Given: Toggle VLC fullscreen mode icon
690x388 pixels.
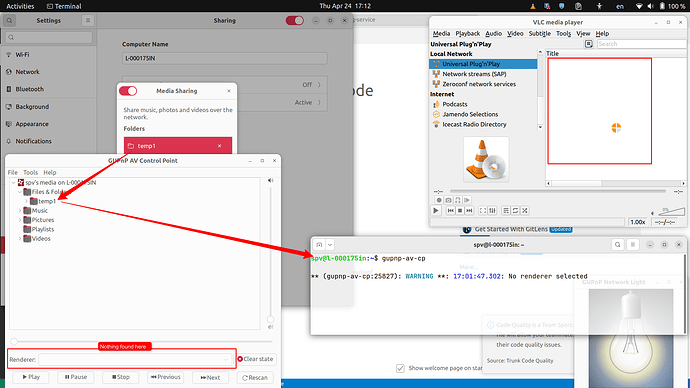Looking at the screenshot, I should (483, 211).
